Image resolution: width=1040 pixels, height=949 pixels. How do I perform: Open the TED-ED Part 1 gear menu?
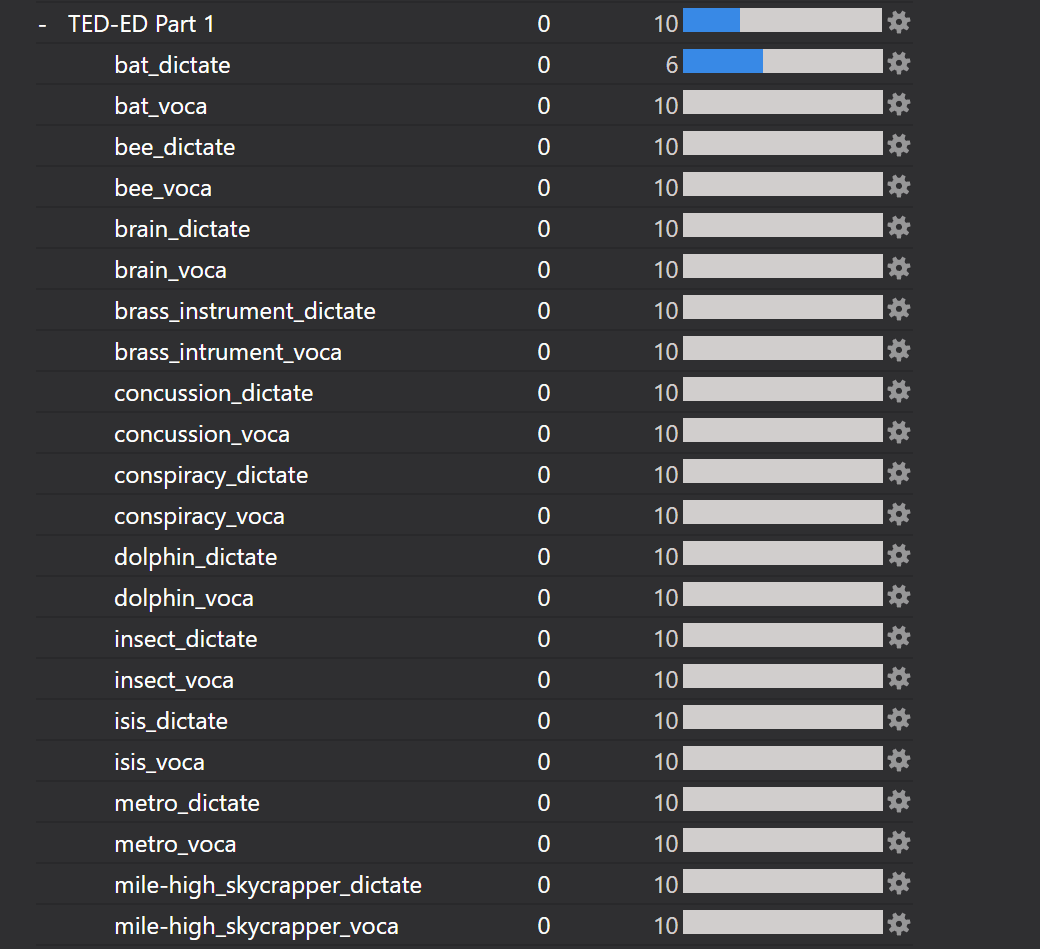click(x=898, y=23)
